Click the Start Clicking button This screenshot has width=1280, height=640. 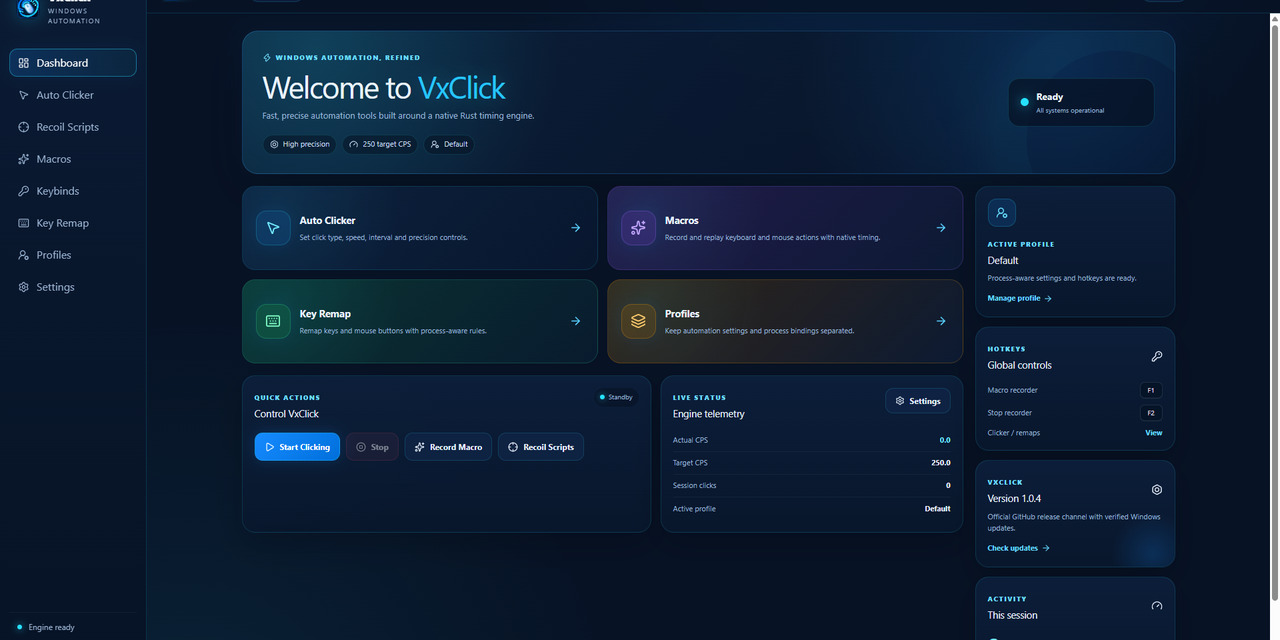pyautogui.click(x=297, y=447)
